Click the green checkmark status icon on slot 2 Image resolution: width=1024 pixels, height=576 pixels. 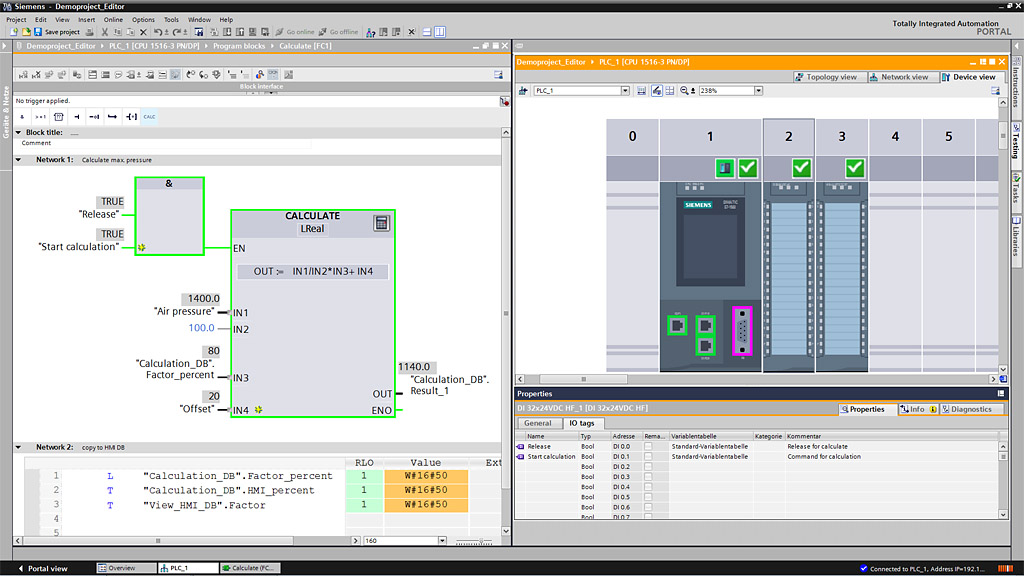coord(801,167)
